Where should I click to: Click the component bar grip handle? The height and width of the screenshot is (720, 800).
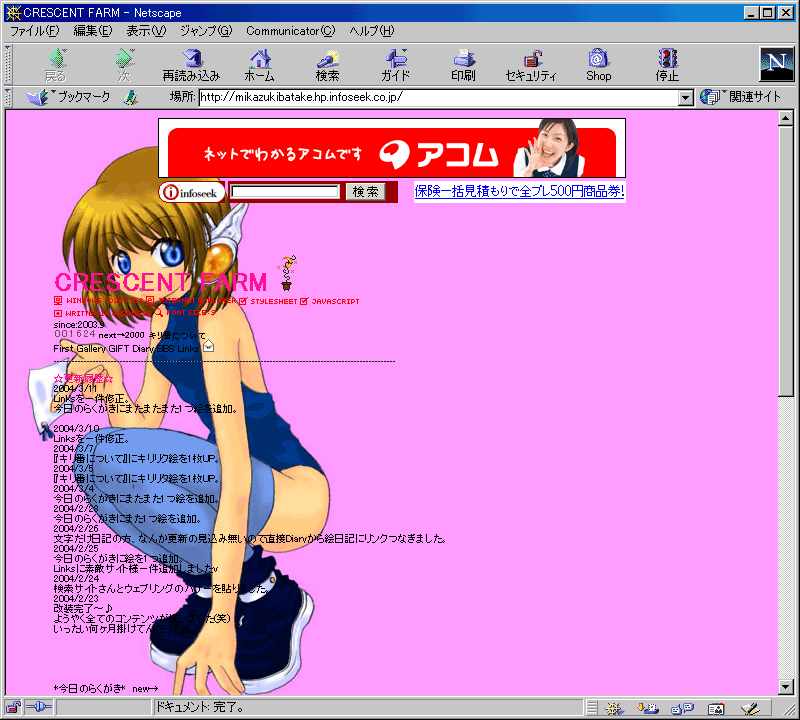tap(591, 708)
